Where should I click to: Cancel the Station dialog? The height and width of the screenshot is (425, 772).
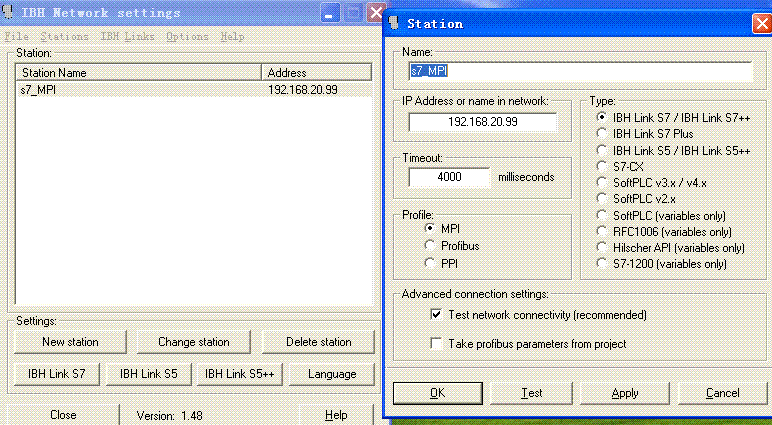tap(722, 393)
